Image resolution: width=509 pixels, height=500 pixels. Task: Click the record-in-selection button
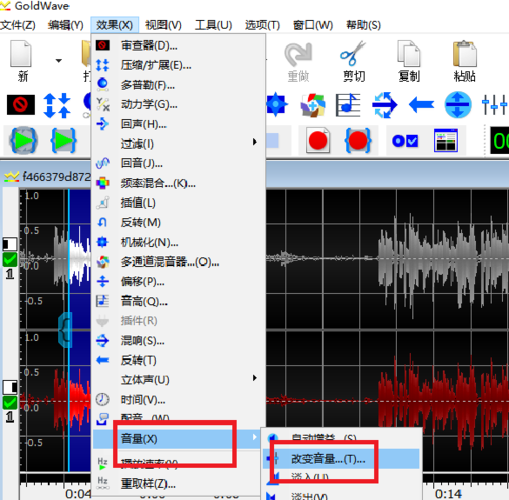[358, 140]
